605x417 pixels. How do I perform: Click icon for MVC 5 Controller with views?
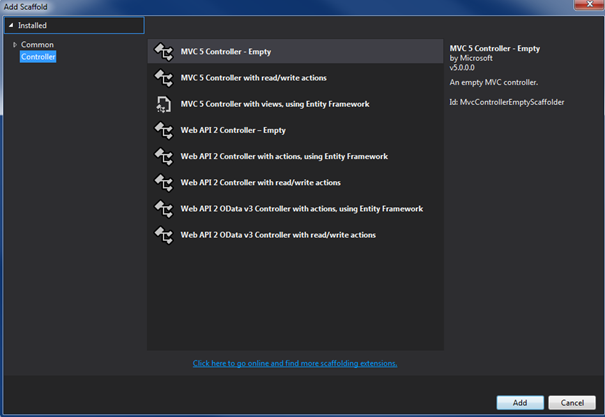[x=163, y=104]
